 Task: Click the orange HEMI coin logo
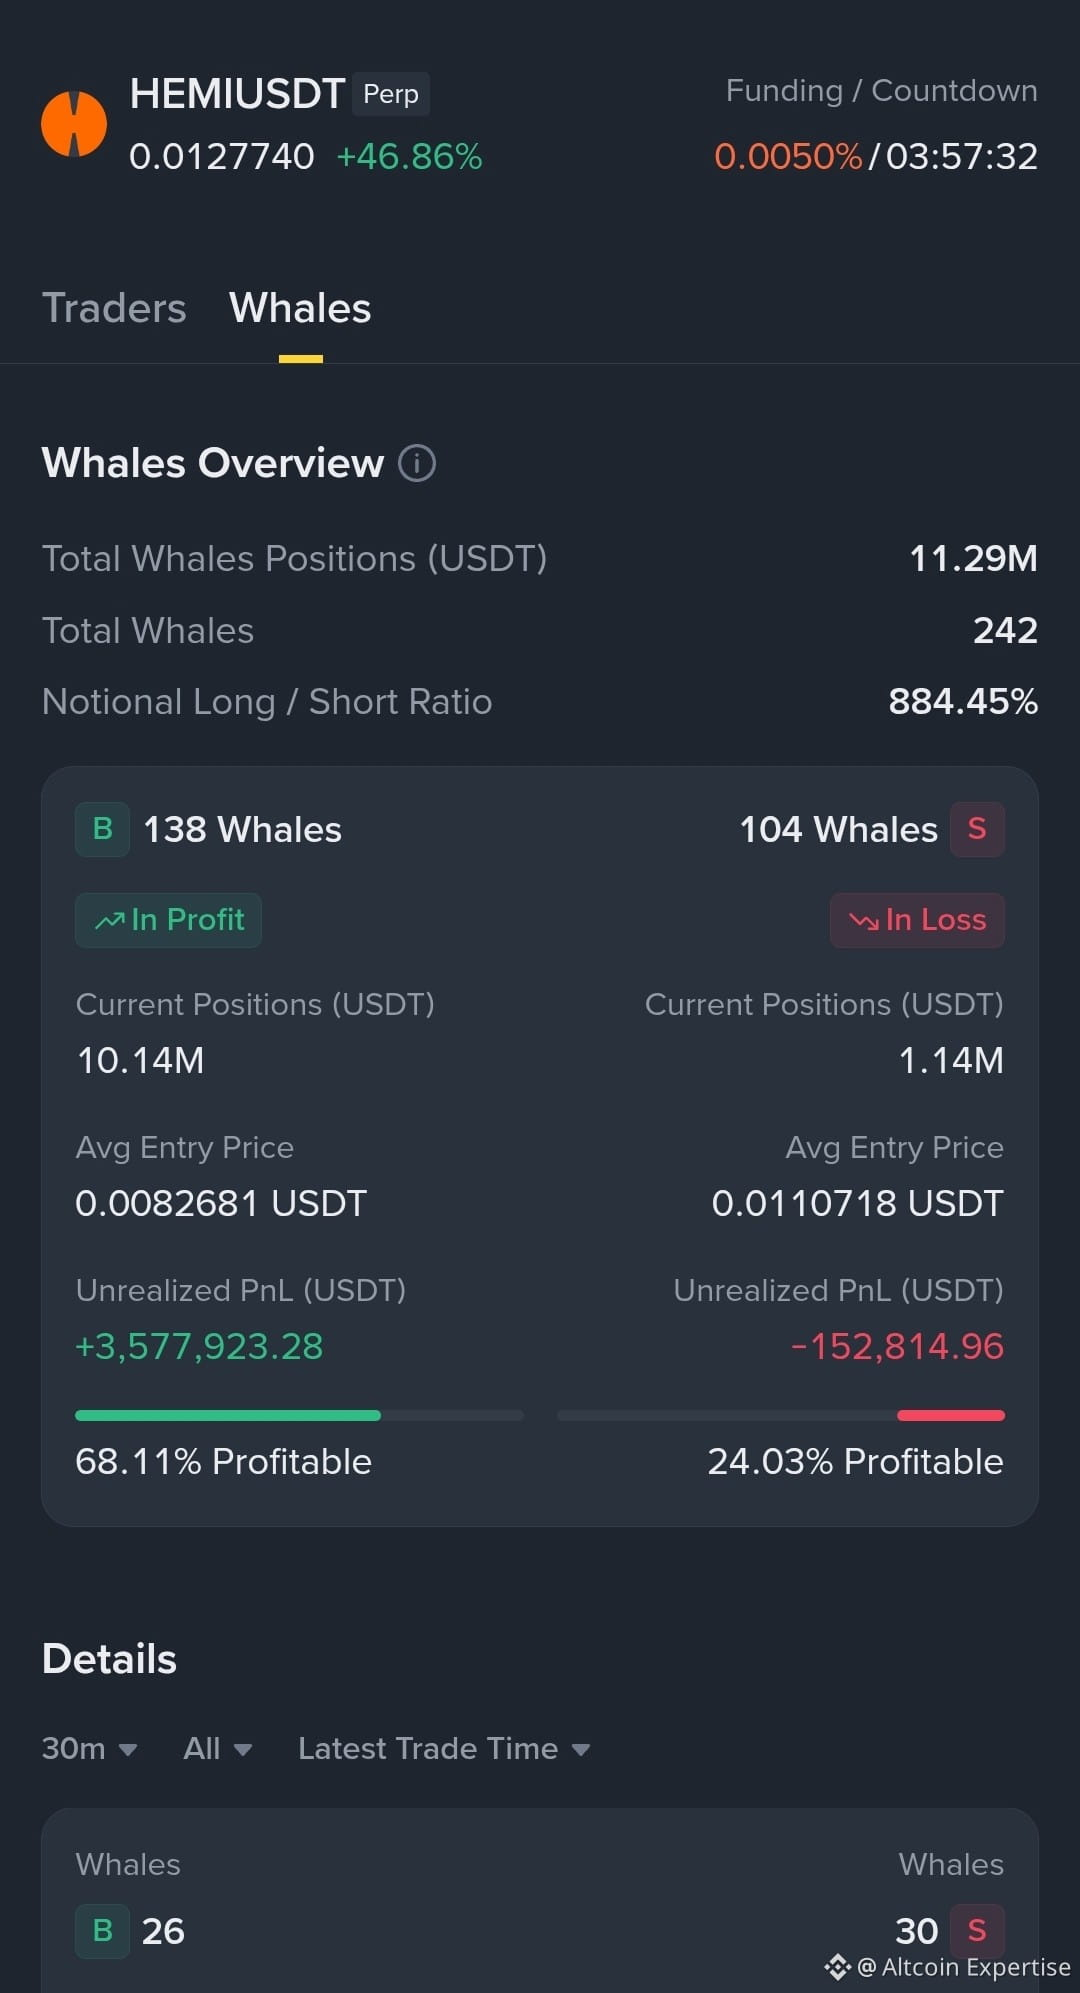(x=74, y=124)
